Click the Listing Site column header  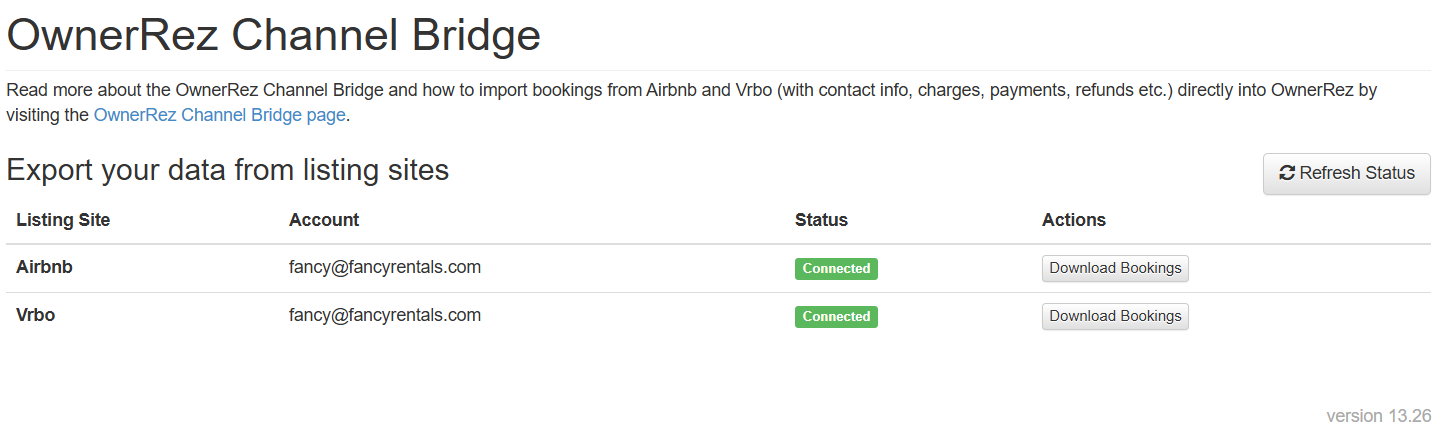coord(63,220)
